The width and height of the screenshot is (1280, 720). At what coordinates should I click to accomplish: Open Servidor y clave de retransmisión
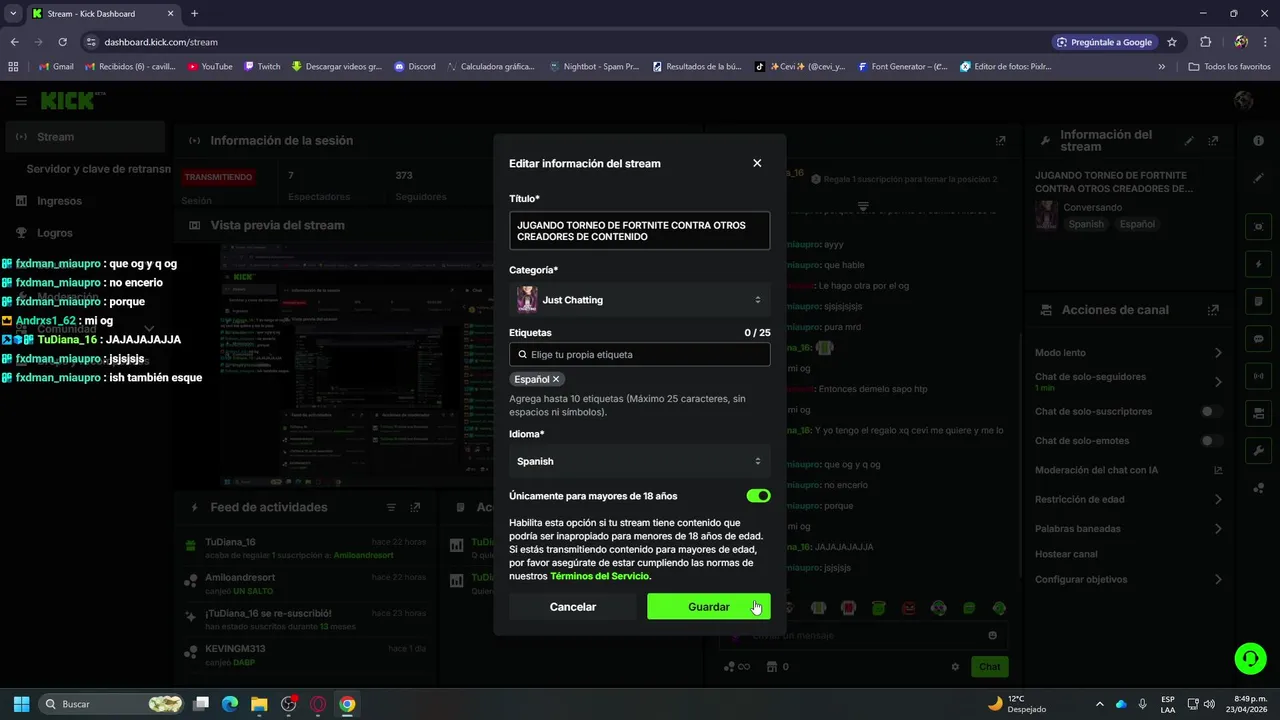click(98, 169)
